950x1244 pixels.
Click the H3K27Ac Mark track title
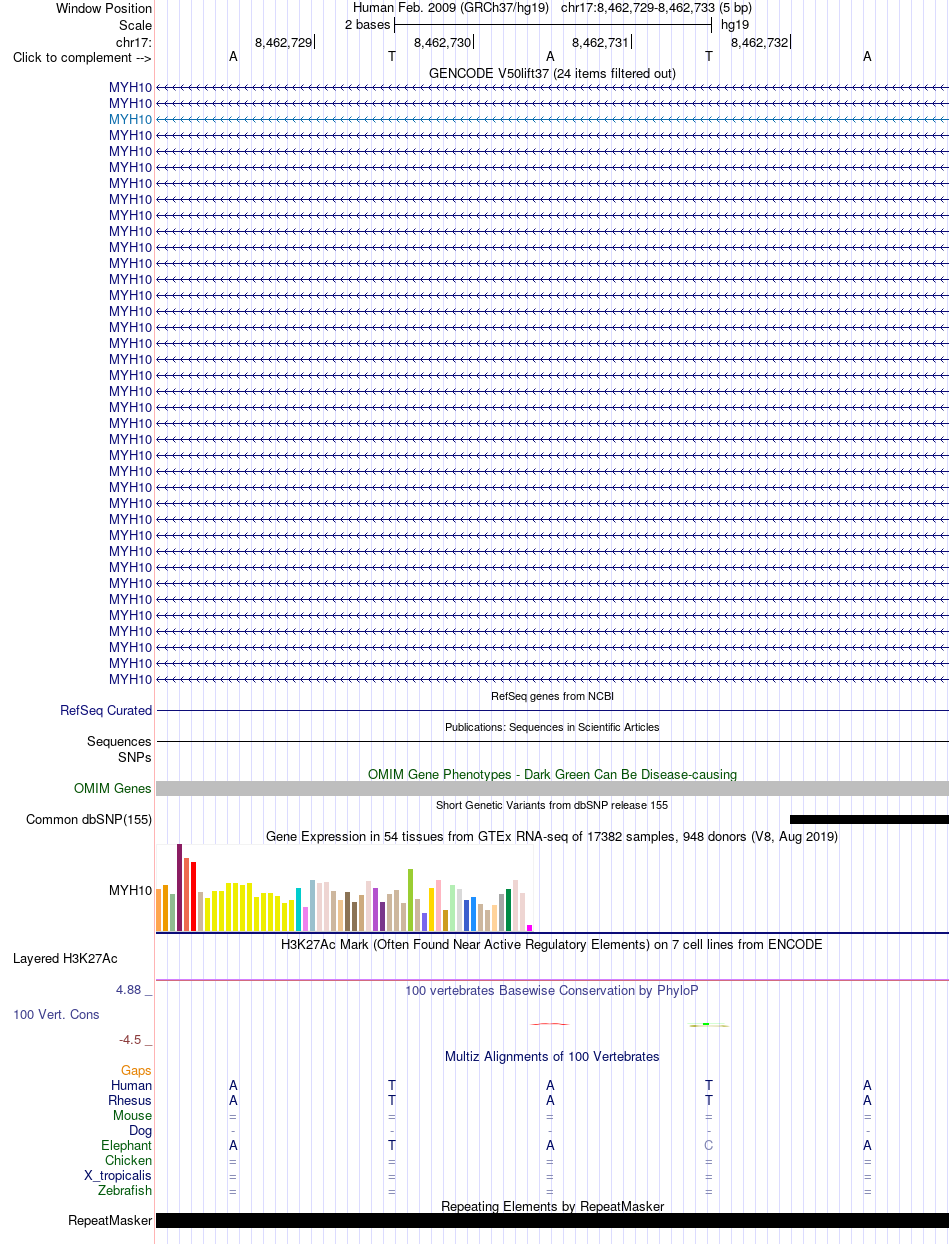pyautogui.click(x=552, y=944)
